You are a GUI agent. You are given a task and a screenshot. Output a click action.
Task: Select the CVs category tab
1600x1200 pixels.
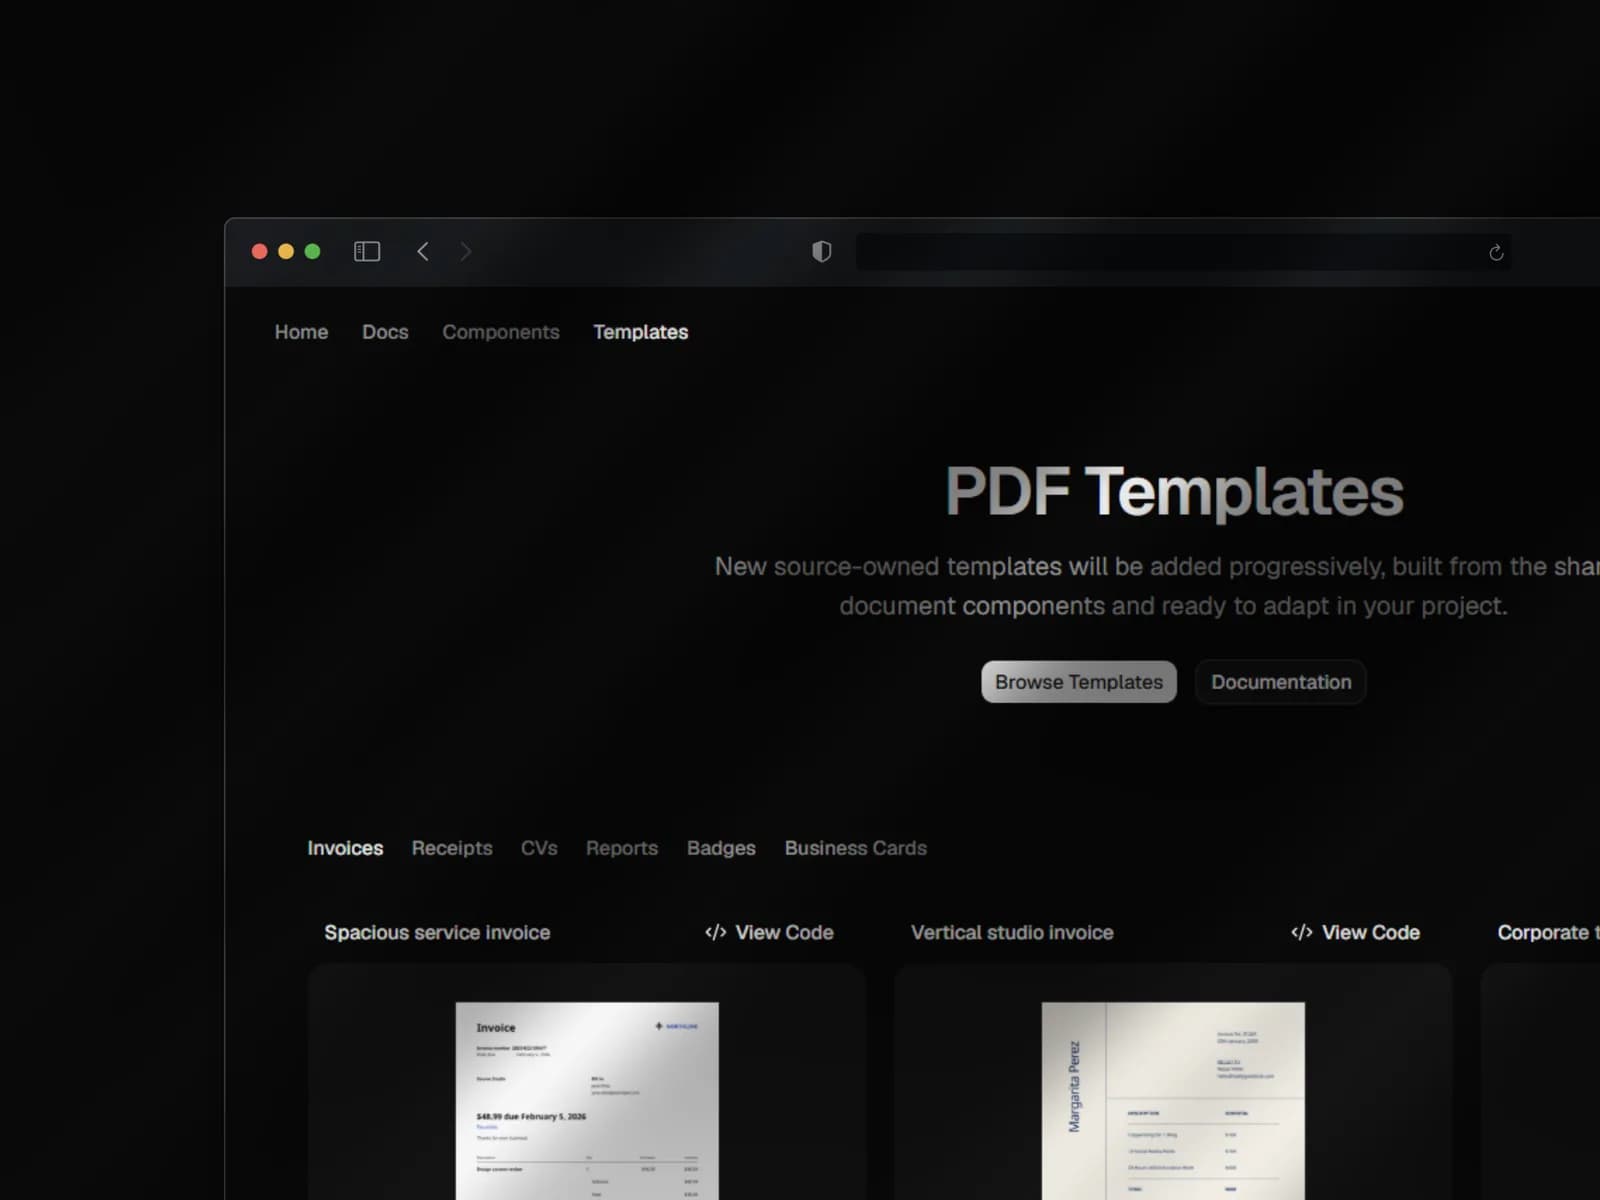pyautogui.click(x=539, y=848)
